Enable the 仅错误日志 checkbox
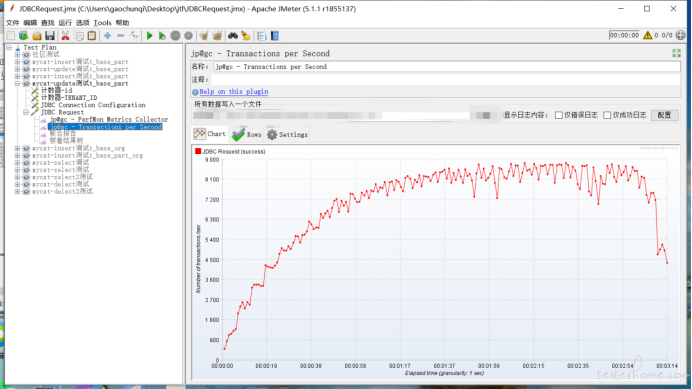692x389 pixels. pyautogui.click(x=559, y=115)
